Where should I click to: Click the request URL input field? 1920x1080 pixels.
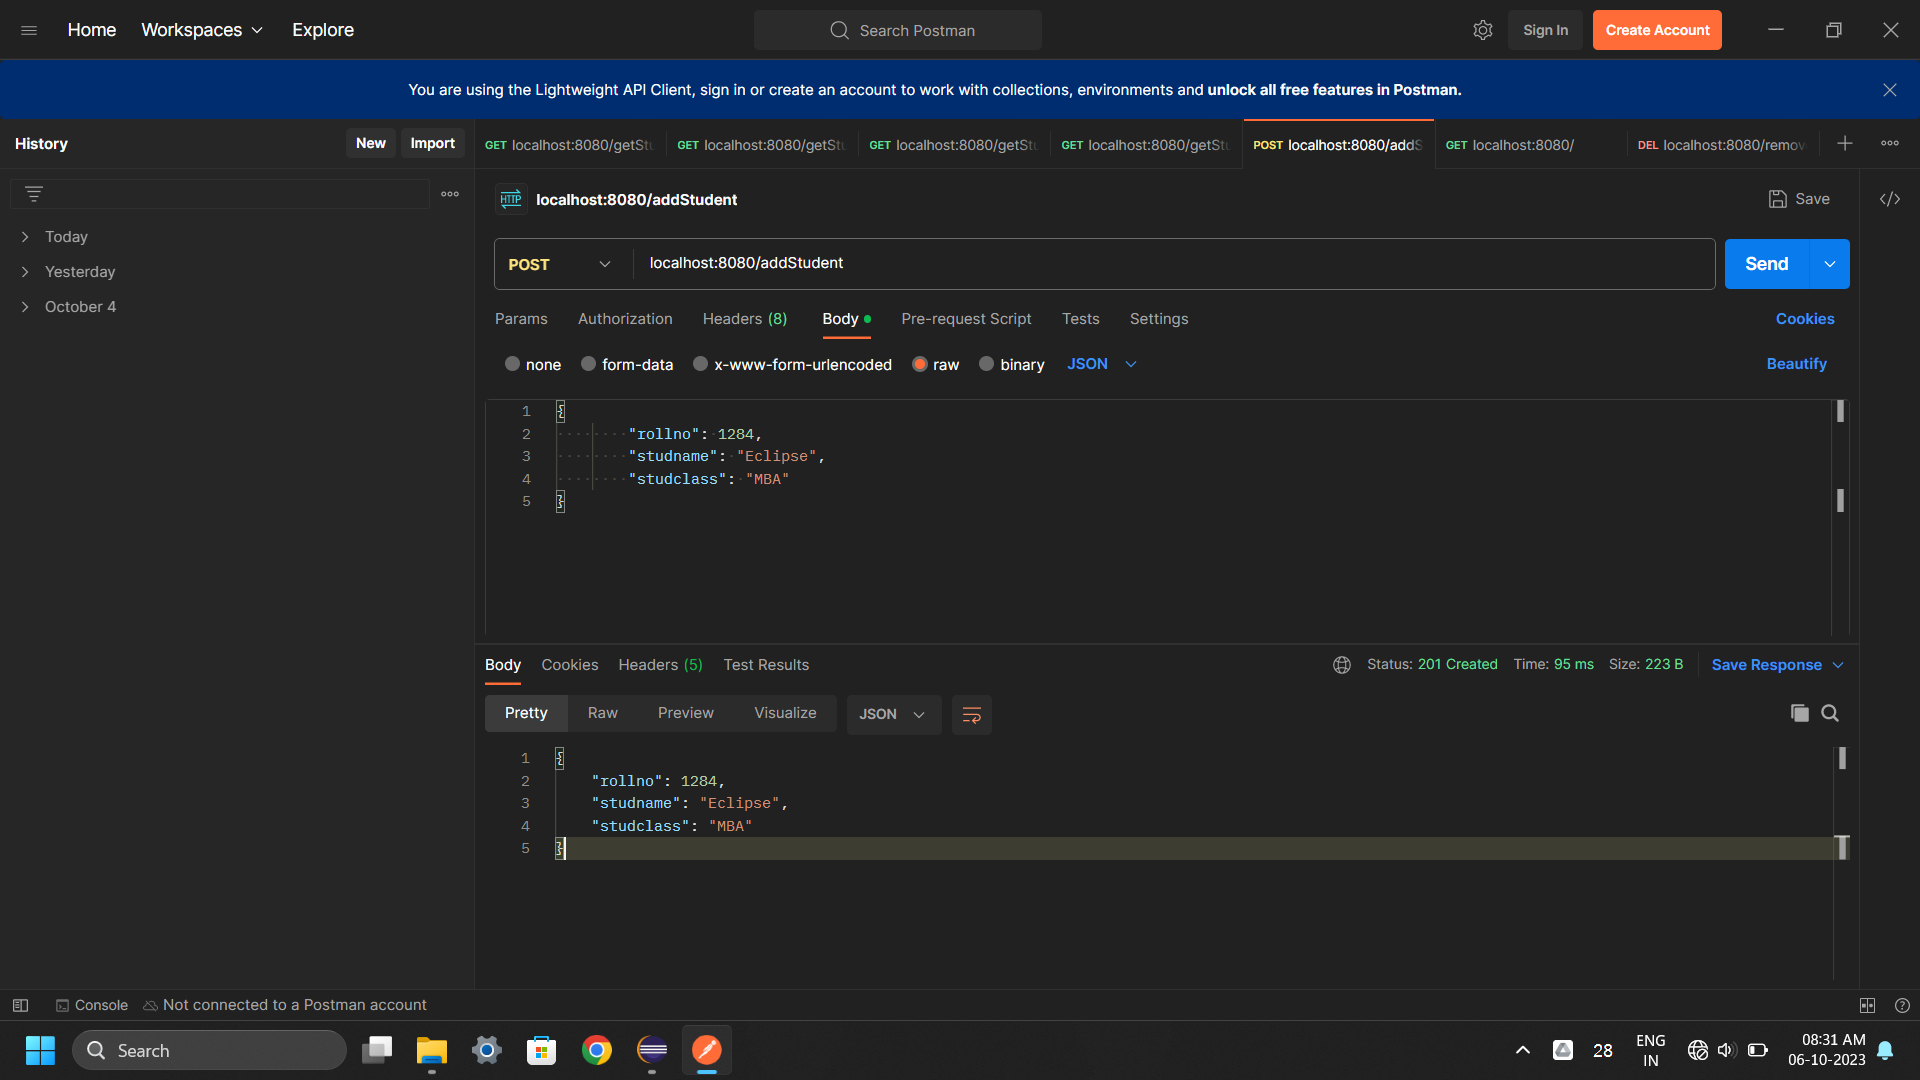[1170, 263]
